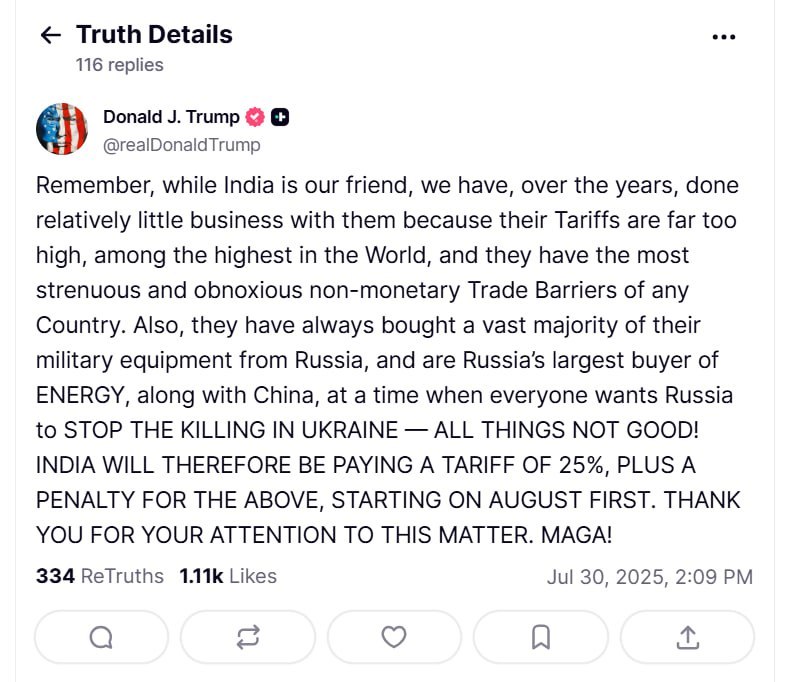Click the share upload button
Image resolution: width=787 pixels, height=682 pixels.
tap(687, 637)
